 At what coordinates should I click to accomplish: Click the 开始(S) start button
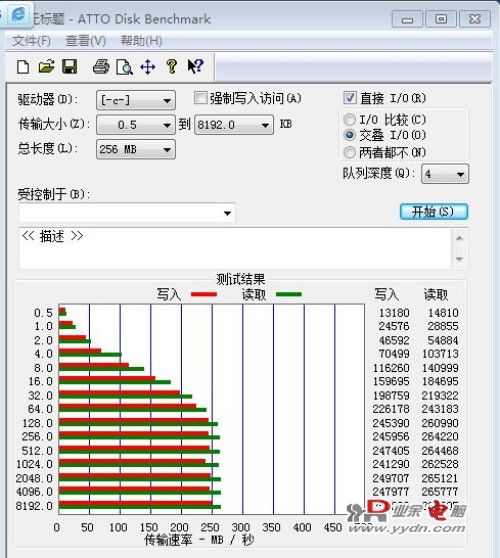[433, 212]
